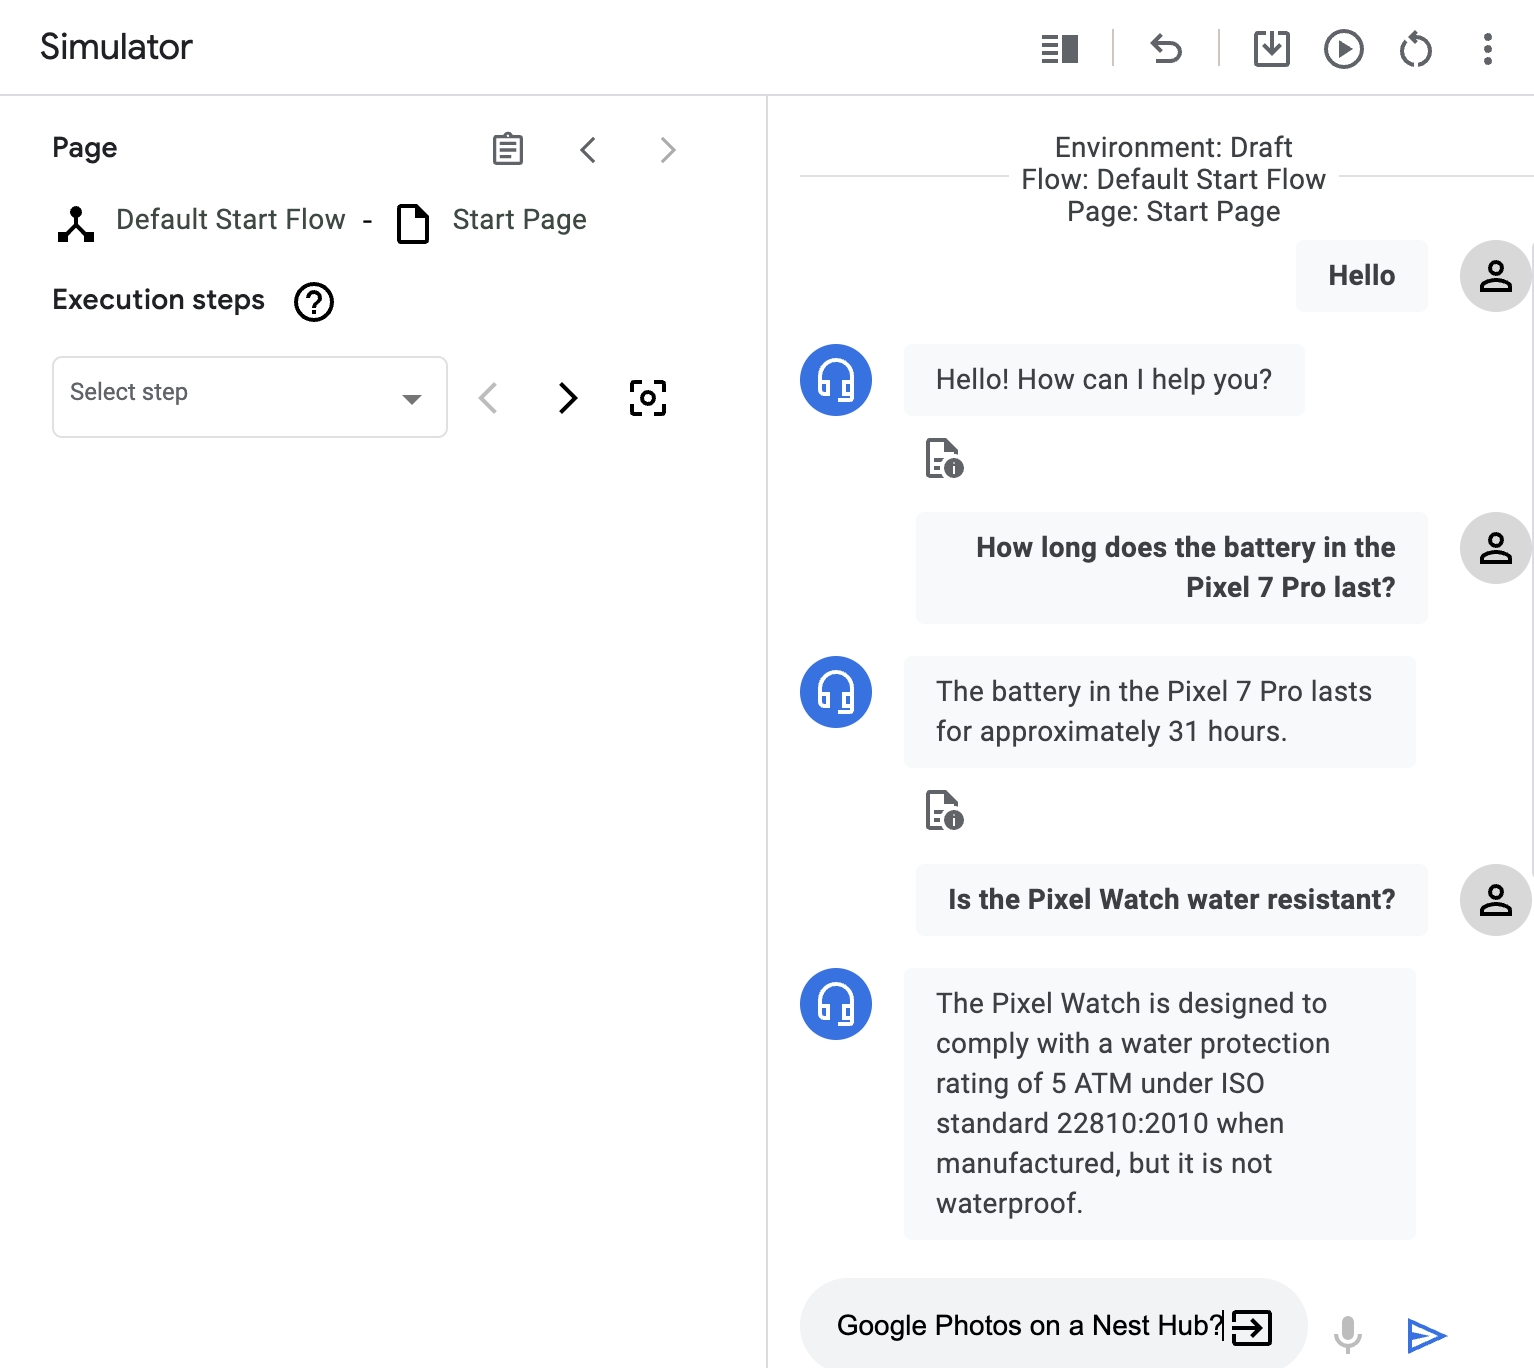
Task: Toggle the side panel layout icon
Action: coord(1059,48)
